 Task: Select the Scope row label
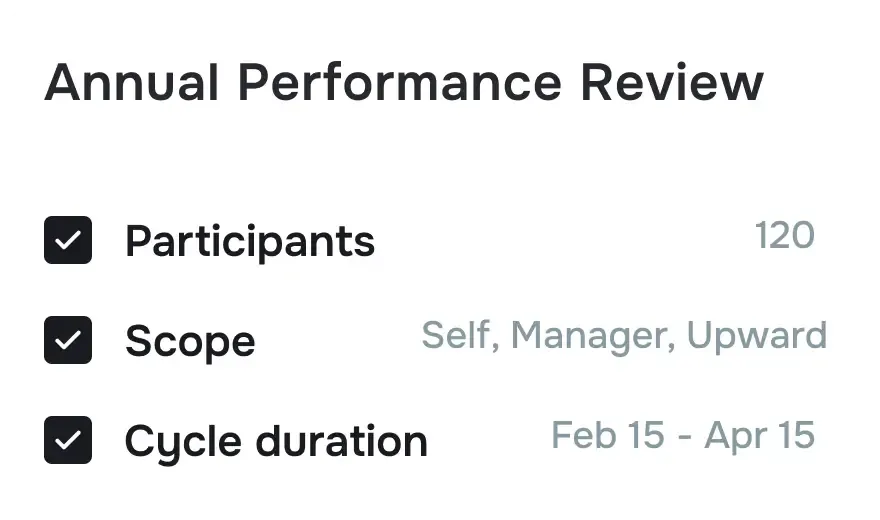pos(190,341)
